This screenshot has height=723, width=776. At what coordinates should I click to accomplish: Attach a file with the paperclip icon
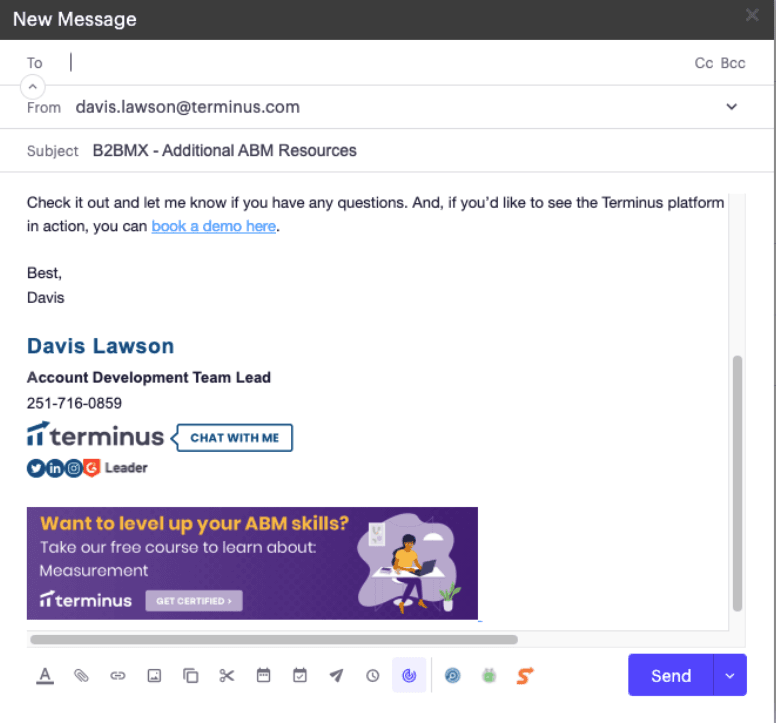[82, 676]
